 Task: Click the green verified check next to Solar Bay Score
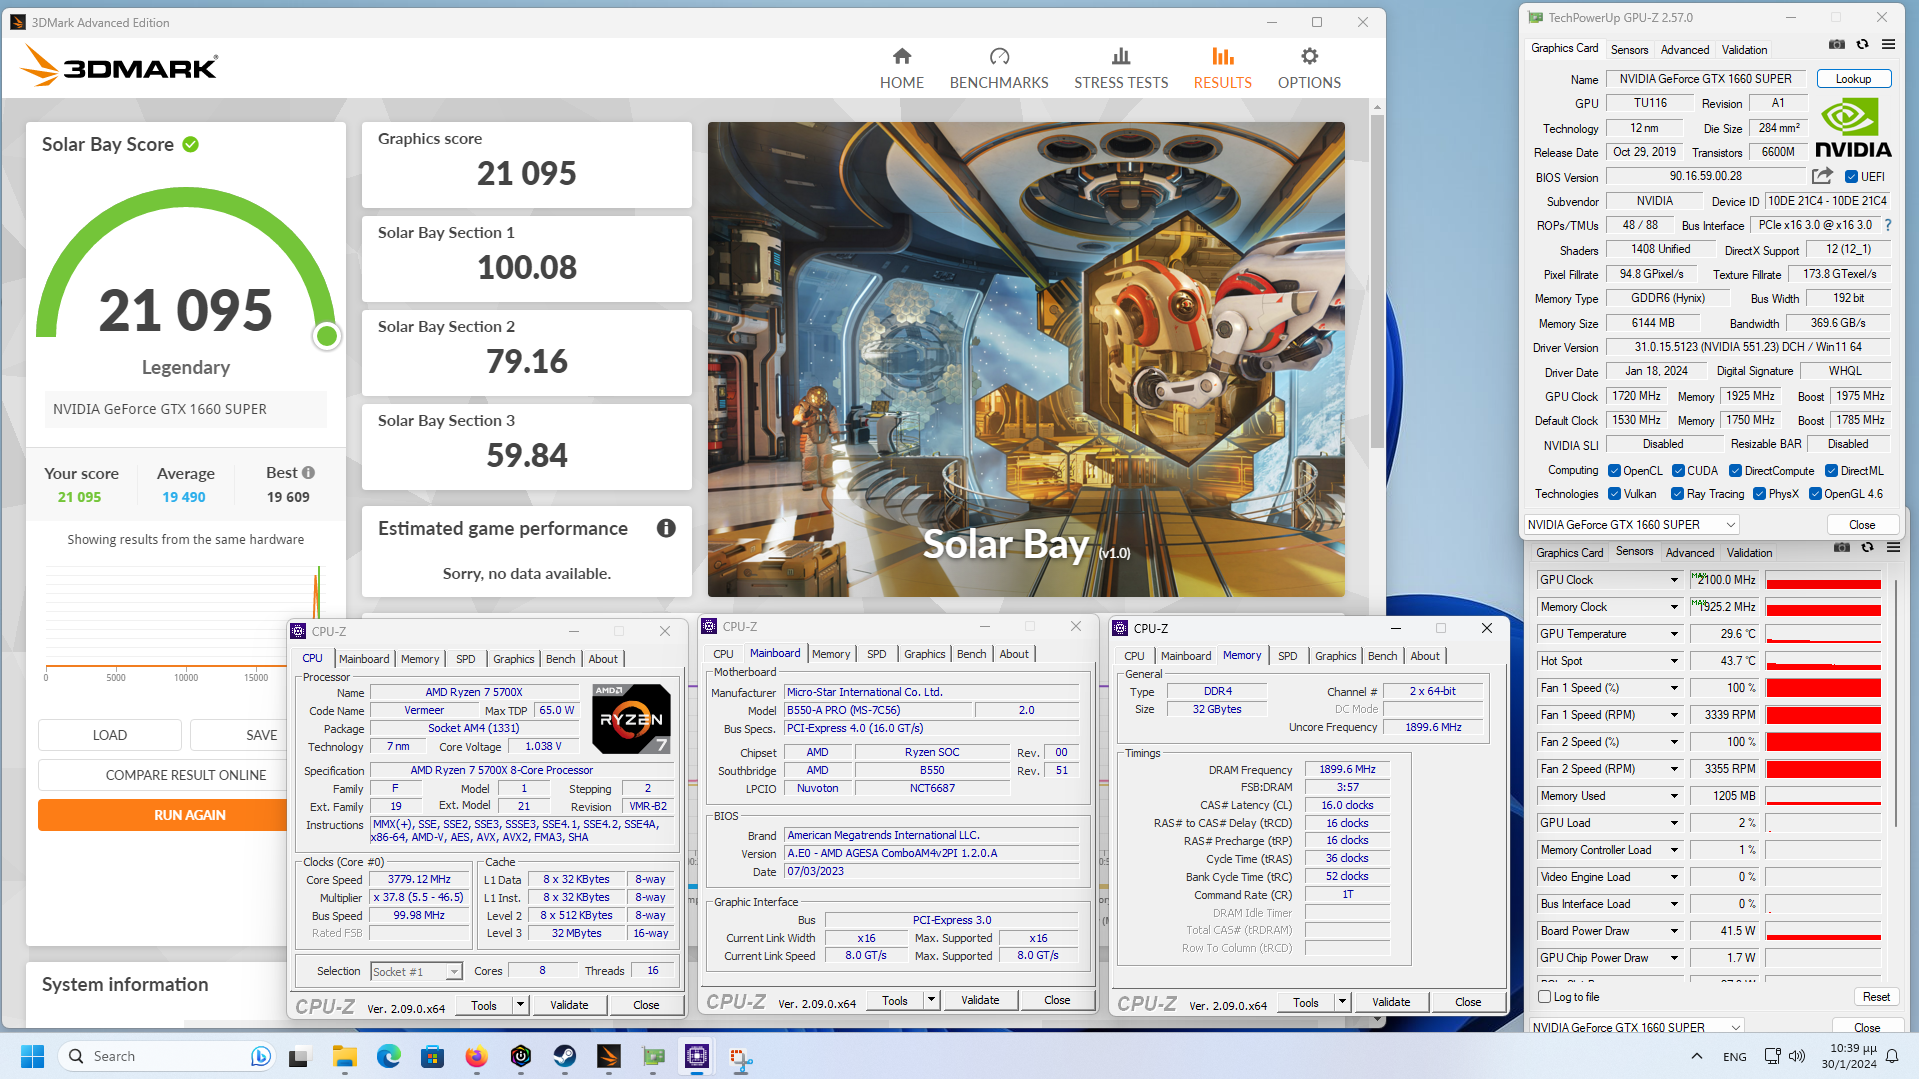[x=191, y=145]
